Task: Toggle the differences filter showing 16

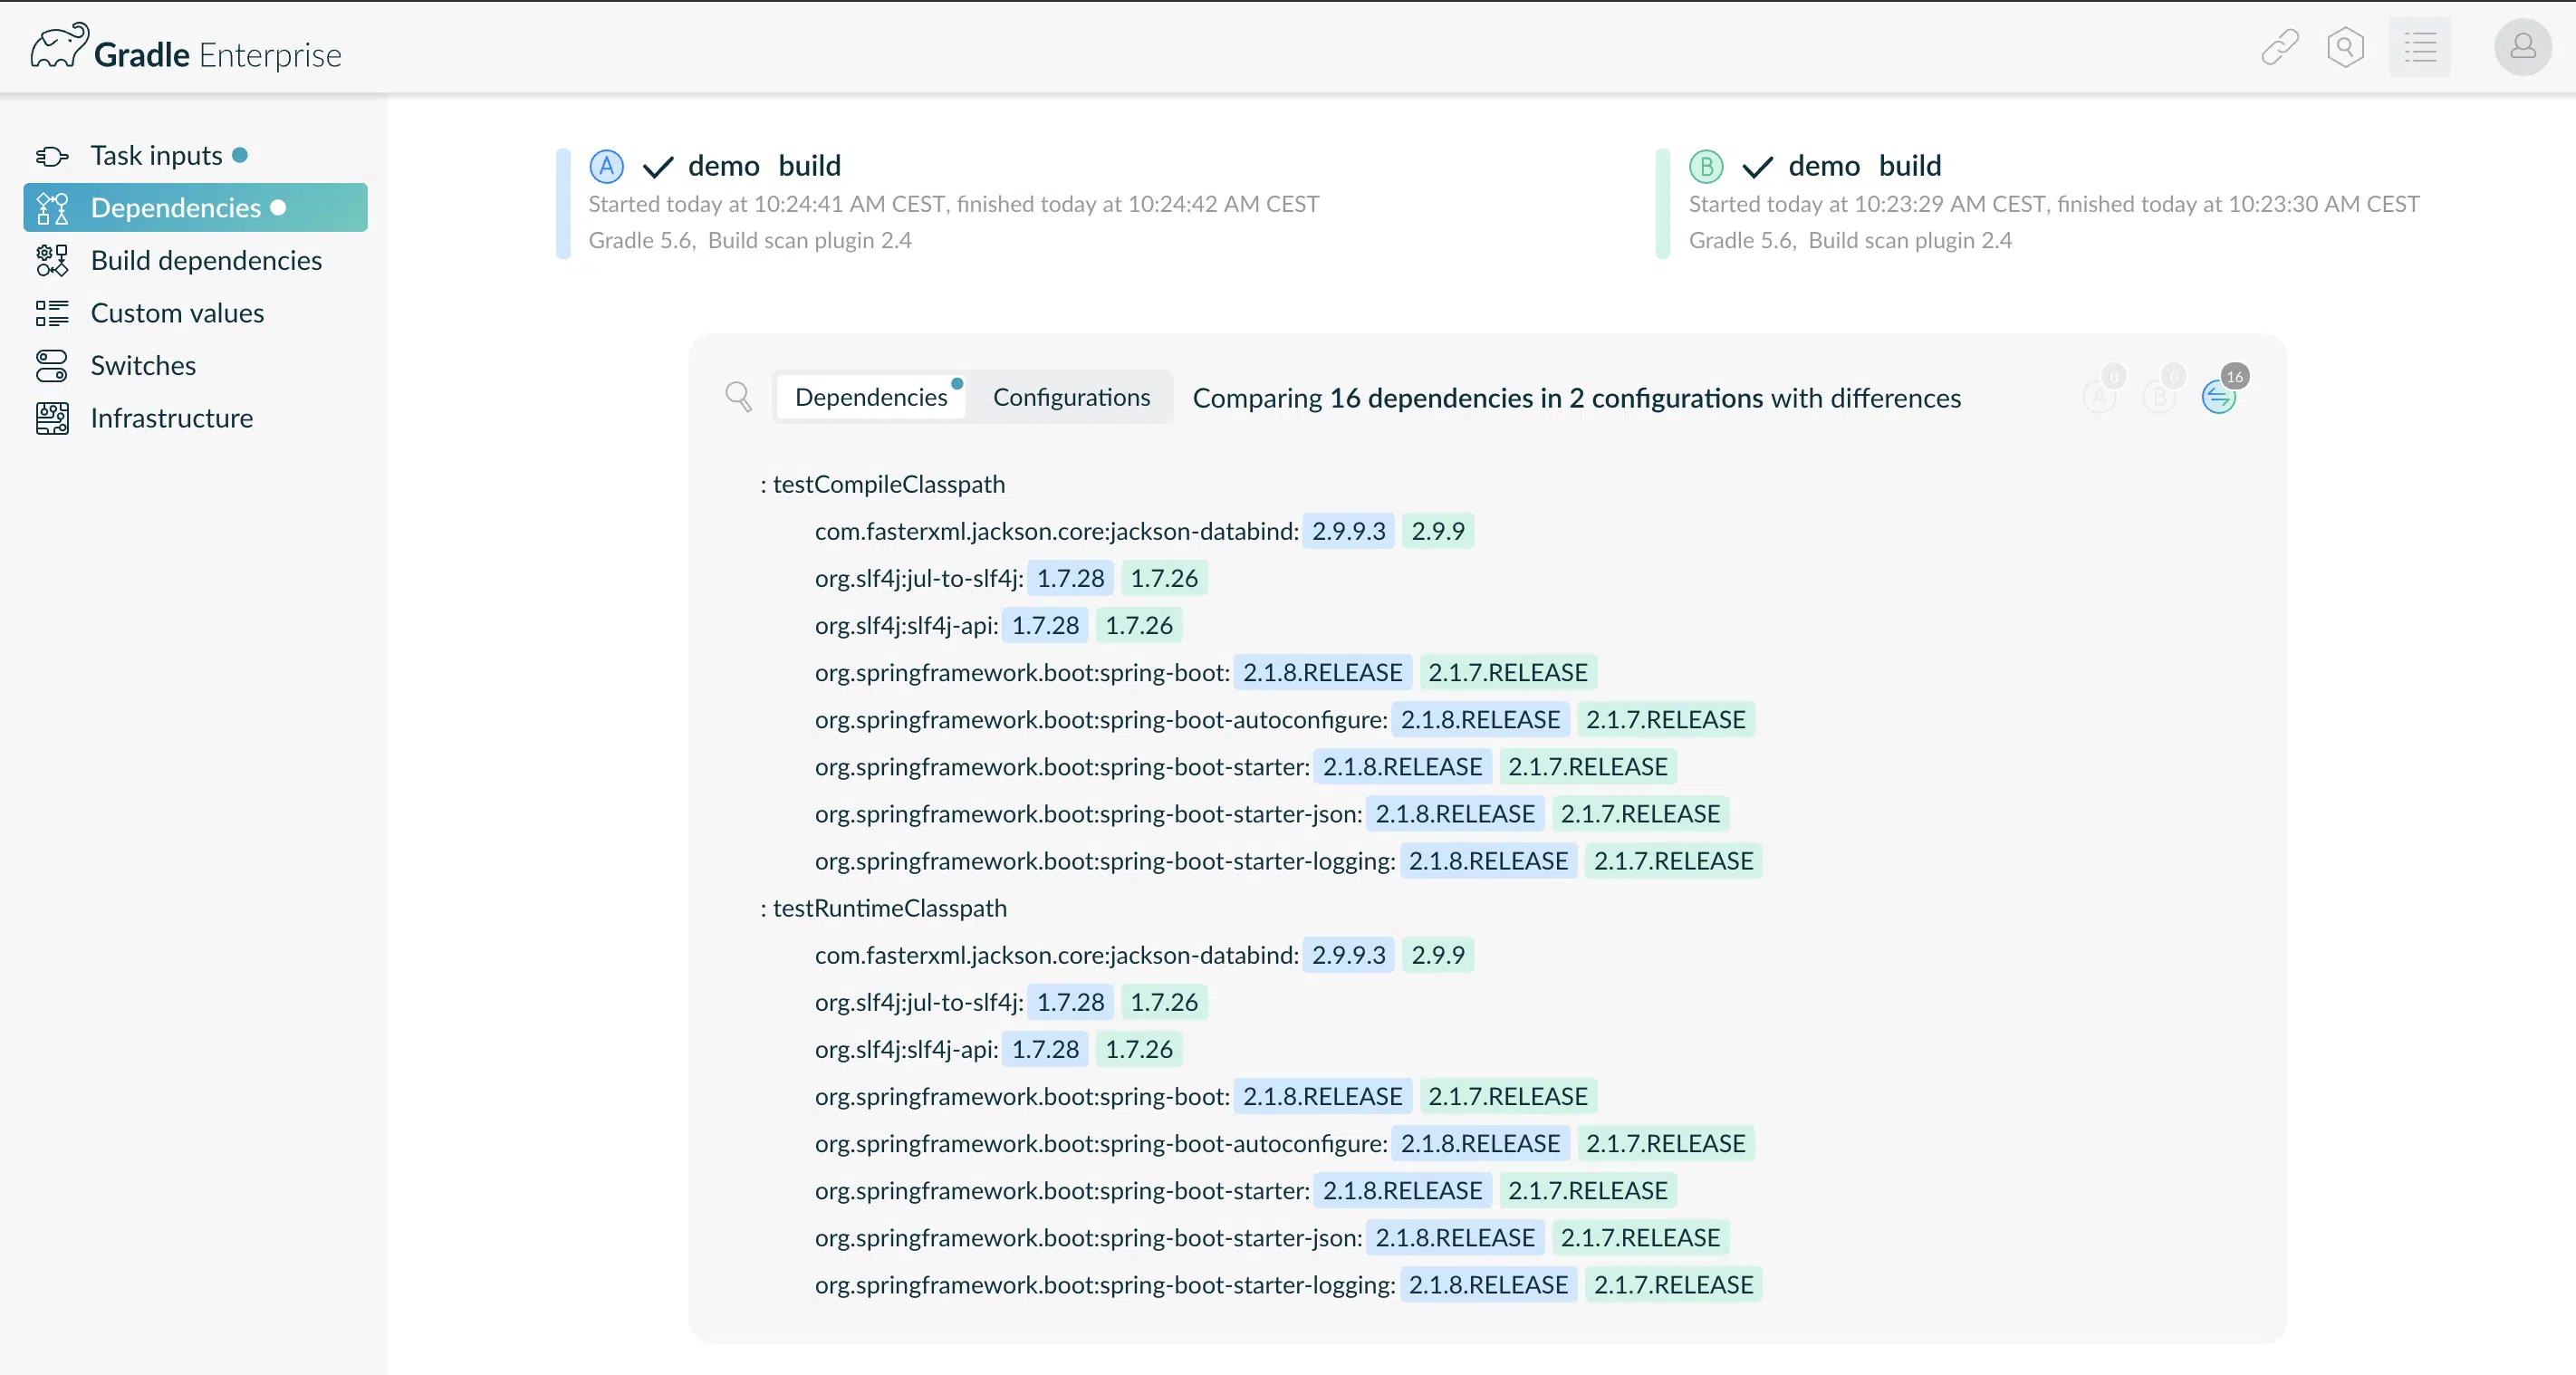Action: click(2220, 395)
